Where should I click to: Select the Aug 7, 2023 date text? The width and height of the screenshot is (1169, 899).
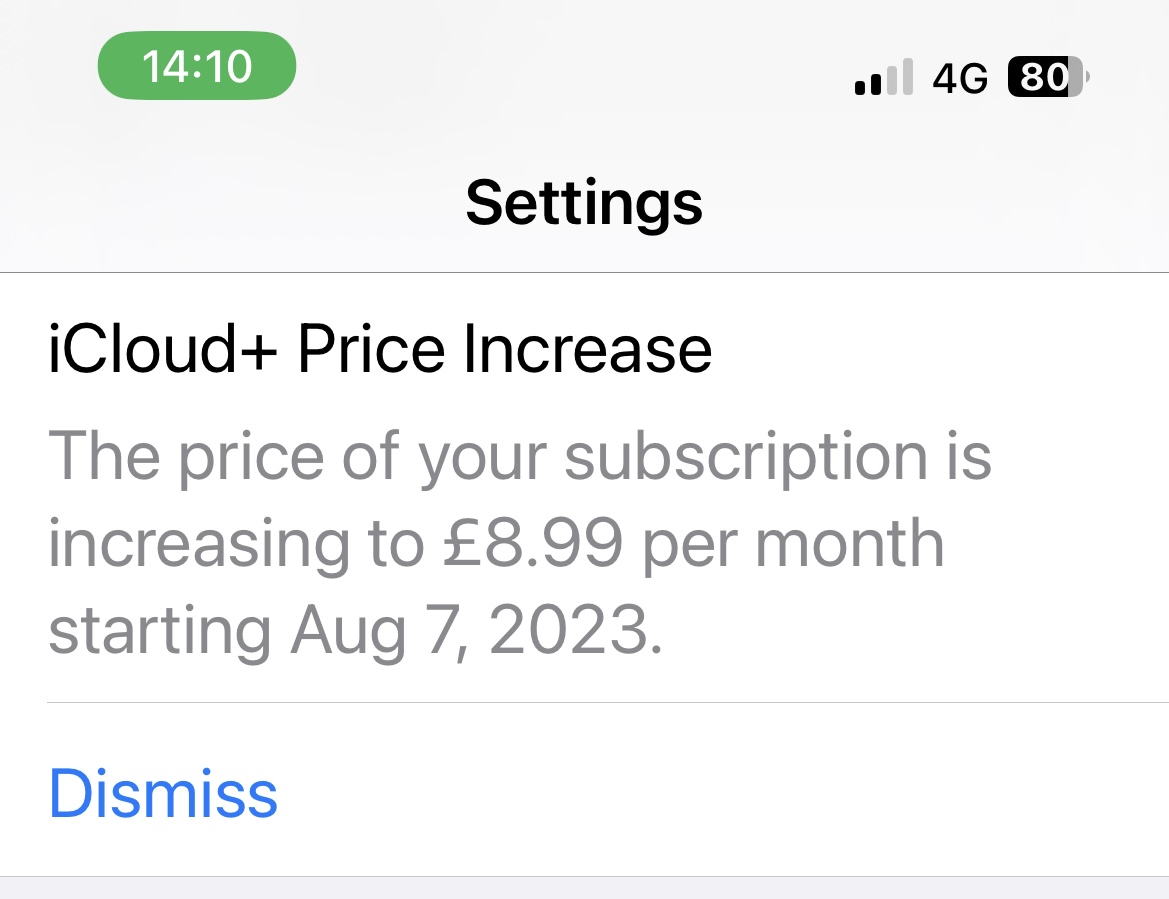pos(476,631)
